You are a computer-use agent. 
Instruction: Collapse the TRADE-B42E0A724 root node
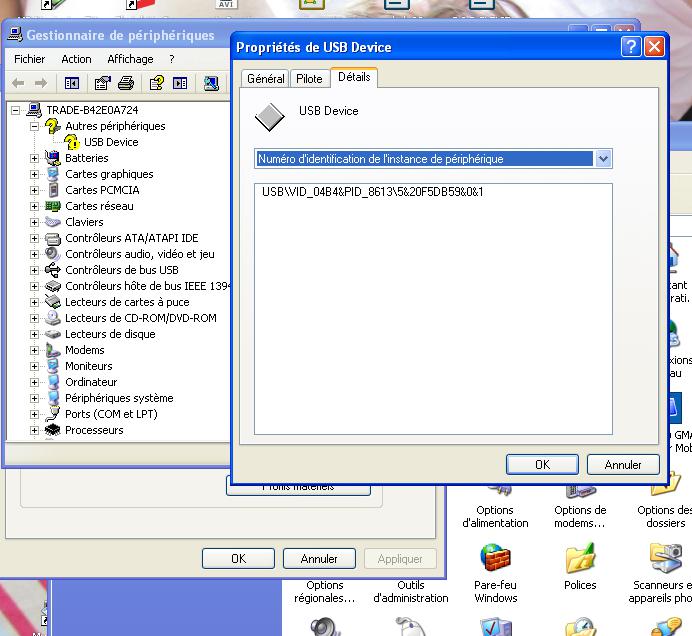[x=15, y=110]
